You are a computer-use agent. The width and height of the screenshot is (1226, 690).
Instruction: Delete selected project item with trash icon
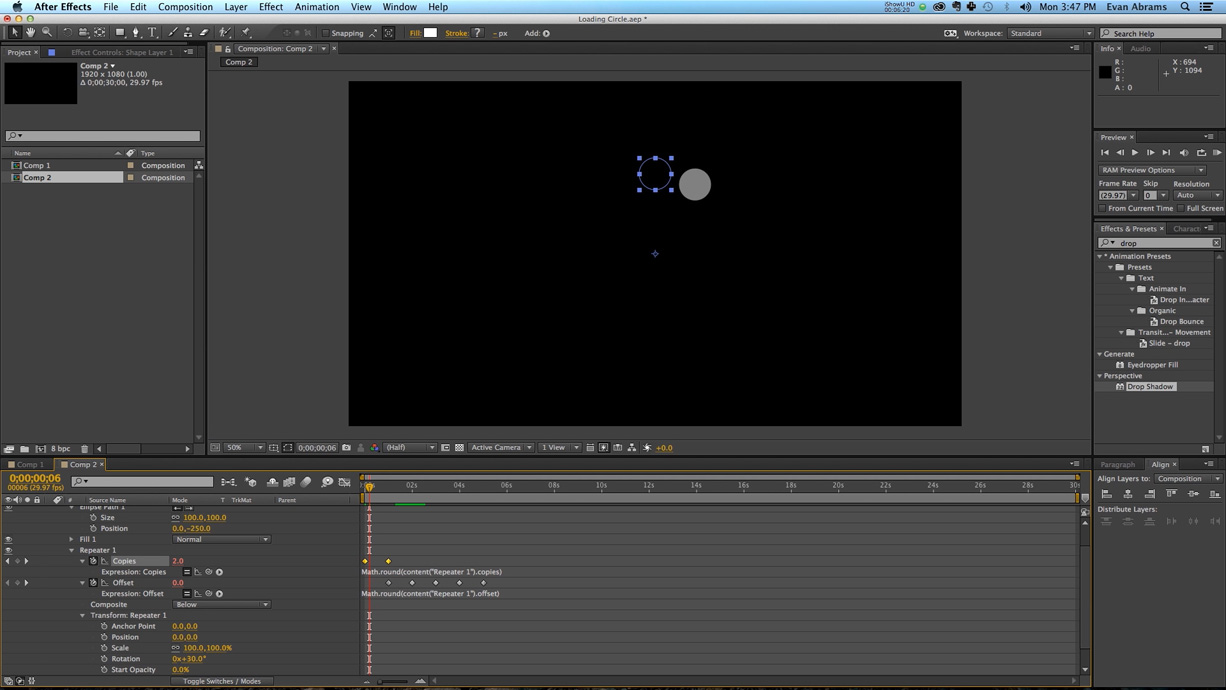[85, 449]
